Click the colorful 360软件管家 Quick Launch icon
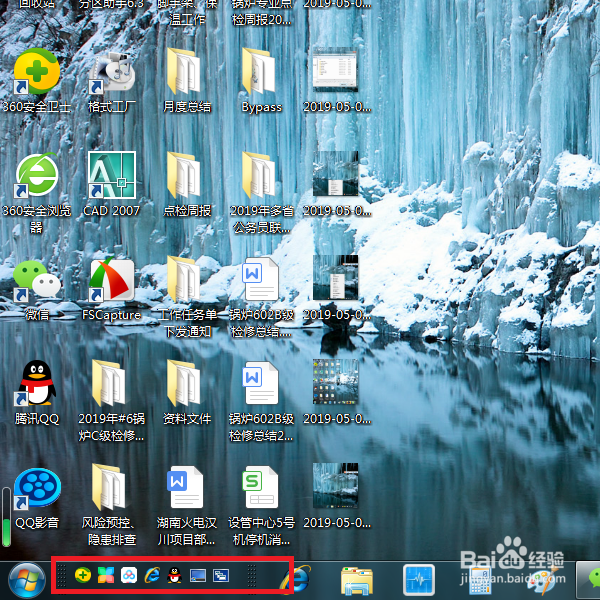Screen dimensions: 600x600 [106, 575]
